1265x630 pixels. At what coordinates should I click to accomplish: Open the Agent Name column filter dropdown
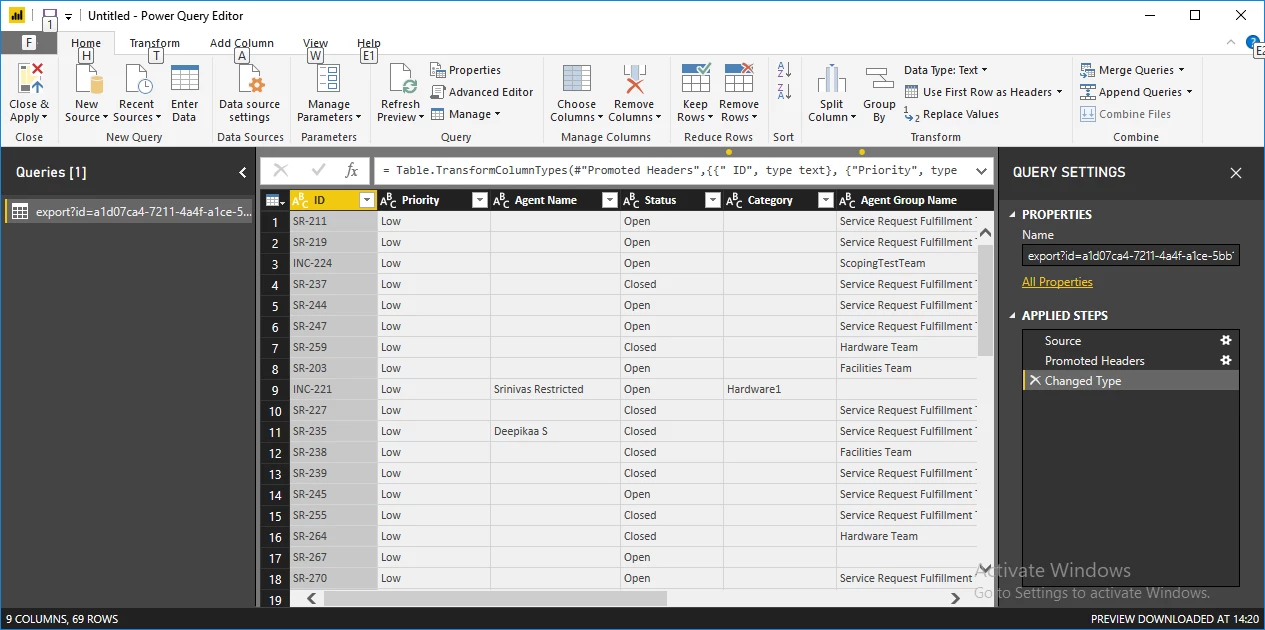(x=609, y=200)
